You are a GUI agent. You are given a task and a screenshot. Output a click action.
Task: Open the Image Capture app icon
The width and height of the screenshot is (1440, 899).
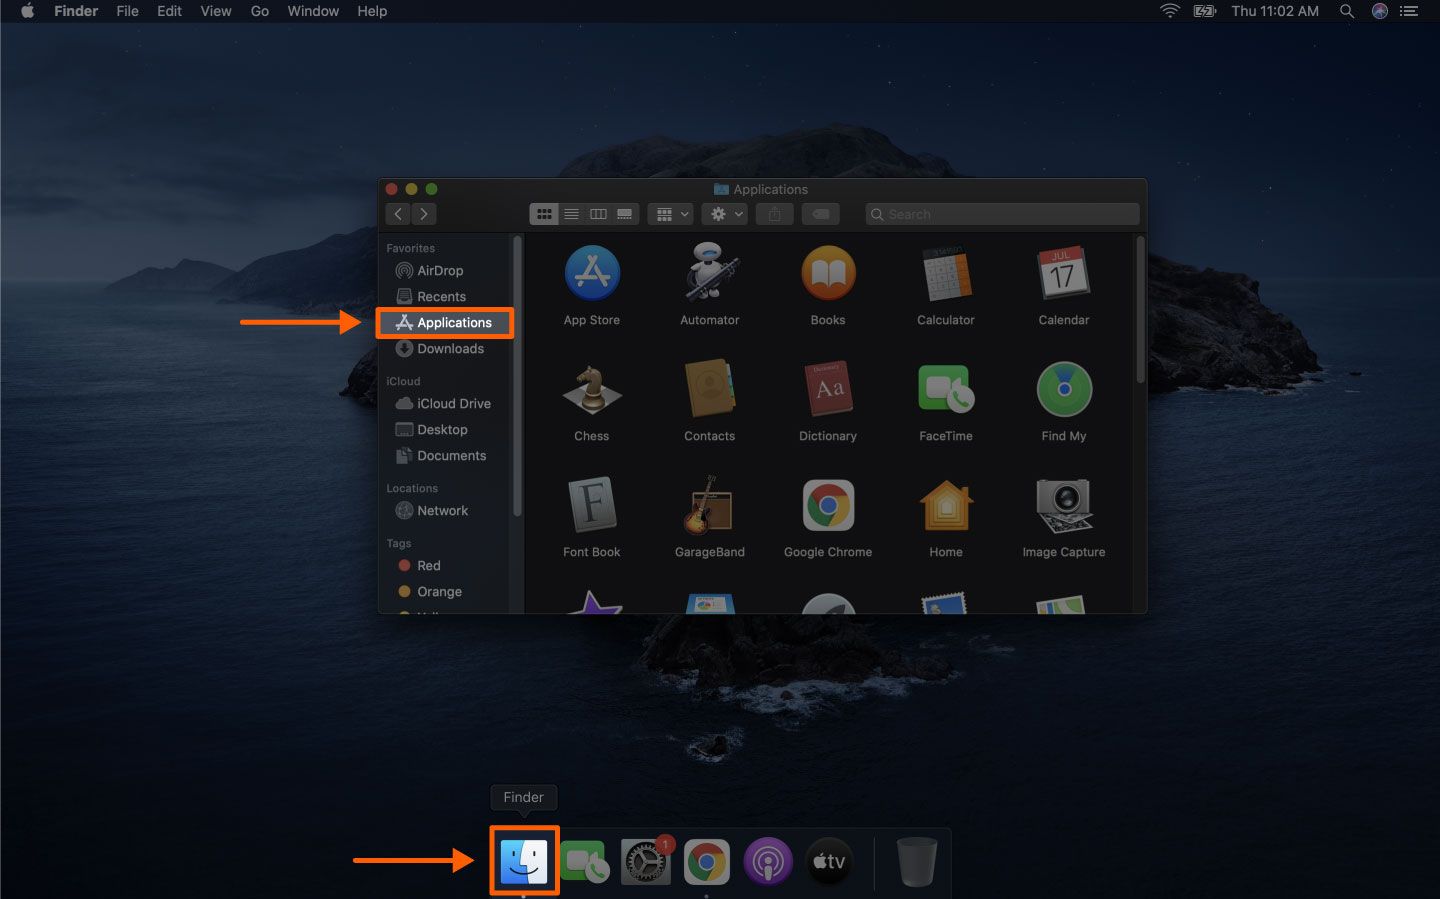click(x=1064, y=505)
